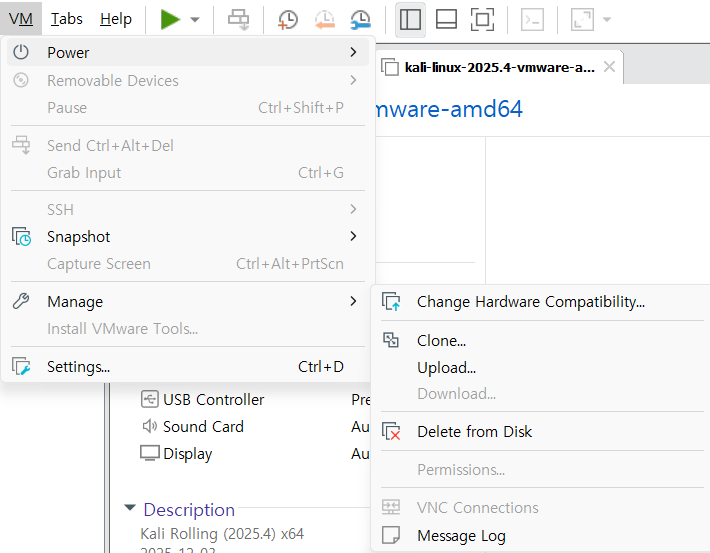Take a snapshot using the clock-plus toolbar icon
710x553 pixels.
click(x=288, y=19)
